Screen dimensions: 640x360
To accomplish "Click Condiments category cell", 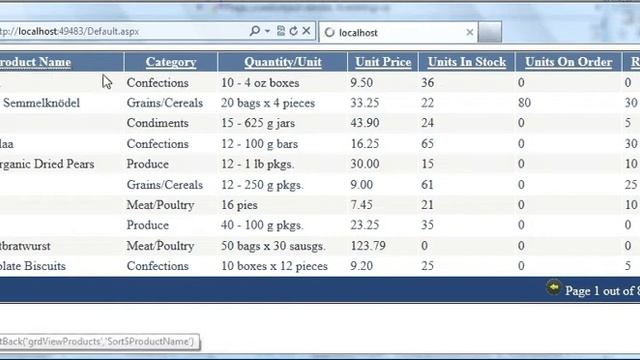I will click(158, 123).
